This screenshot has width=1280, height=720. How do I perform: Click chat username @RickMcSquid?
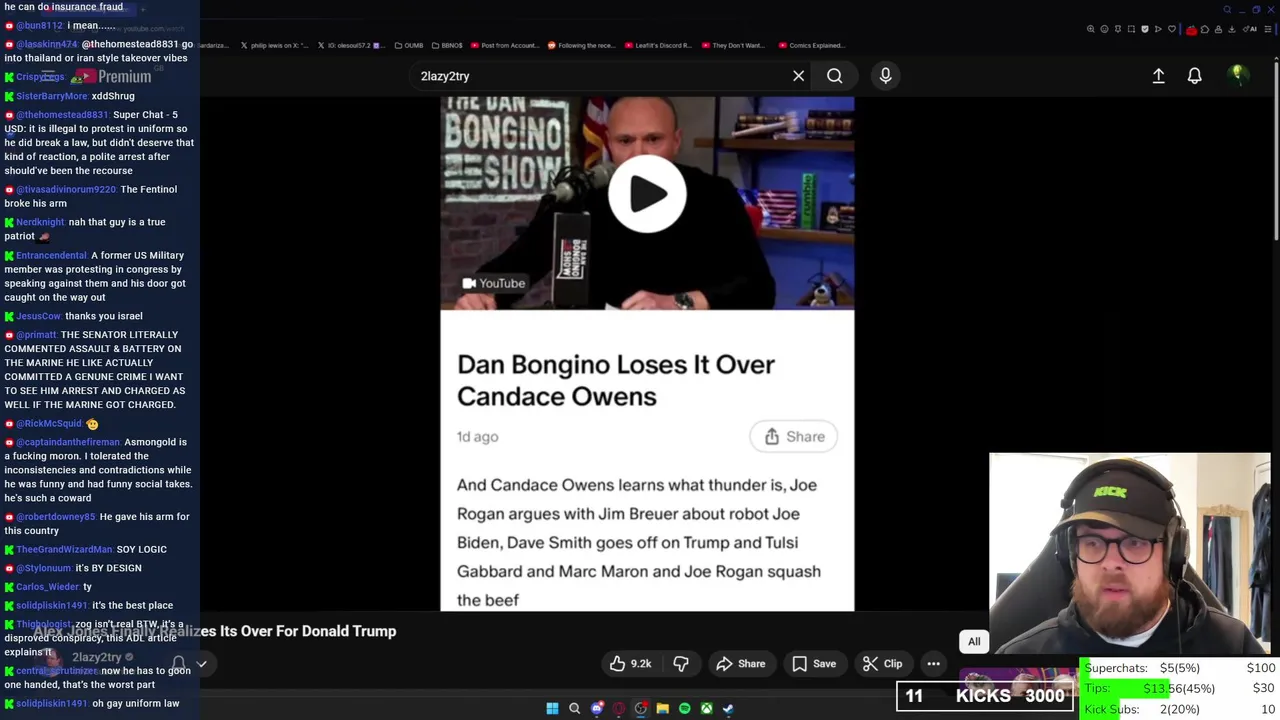pyautogui.click(x=49, y=423)
